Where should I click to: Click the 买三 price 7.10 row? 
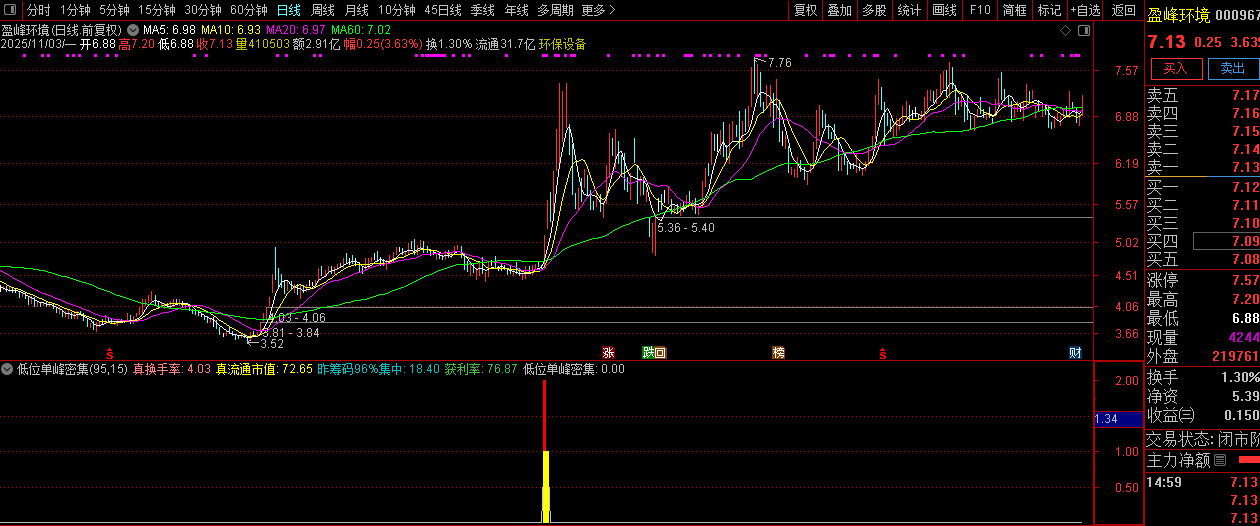pos(1202,223)
